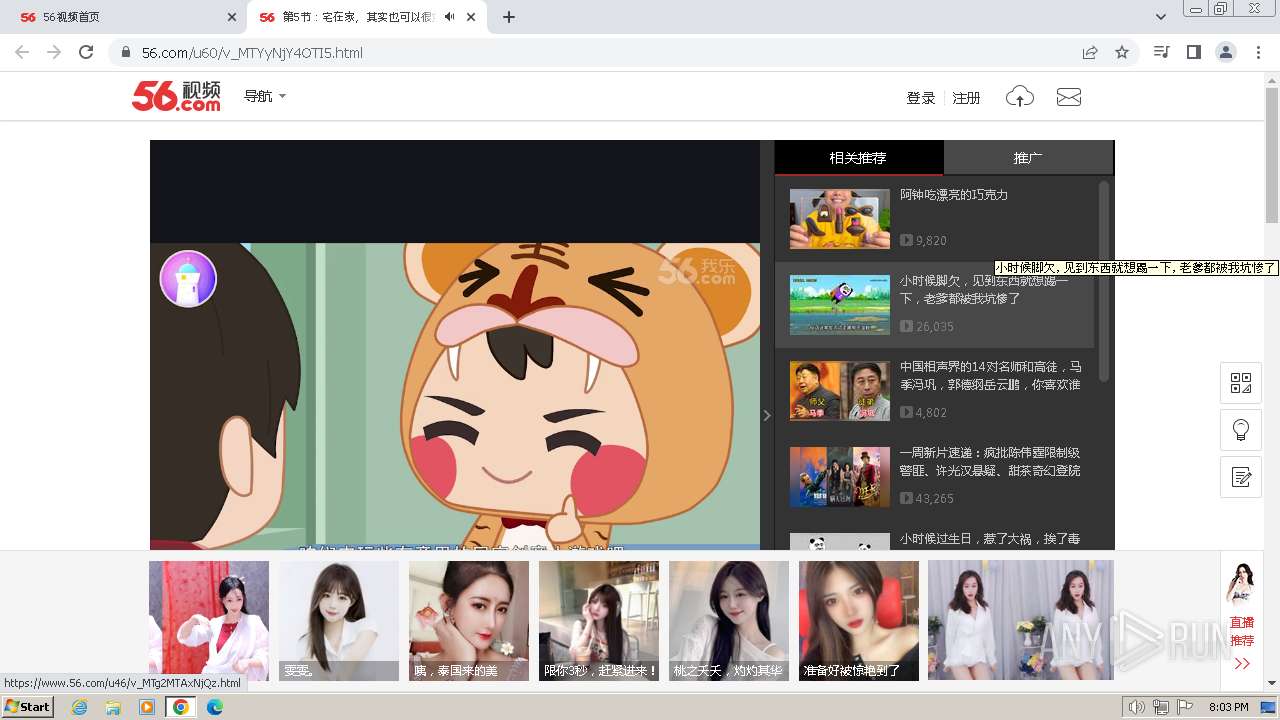Switch to the 推广 tab
This screenshot has height=720, width=1280.
tap(1028, 158)
